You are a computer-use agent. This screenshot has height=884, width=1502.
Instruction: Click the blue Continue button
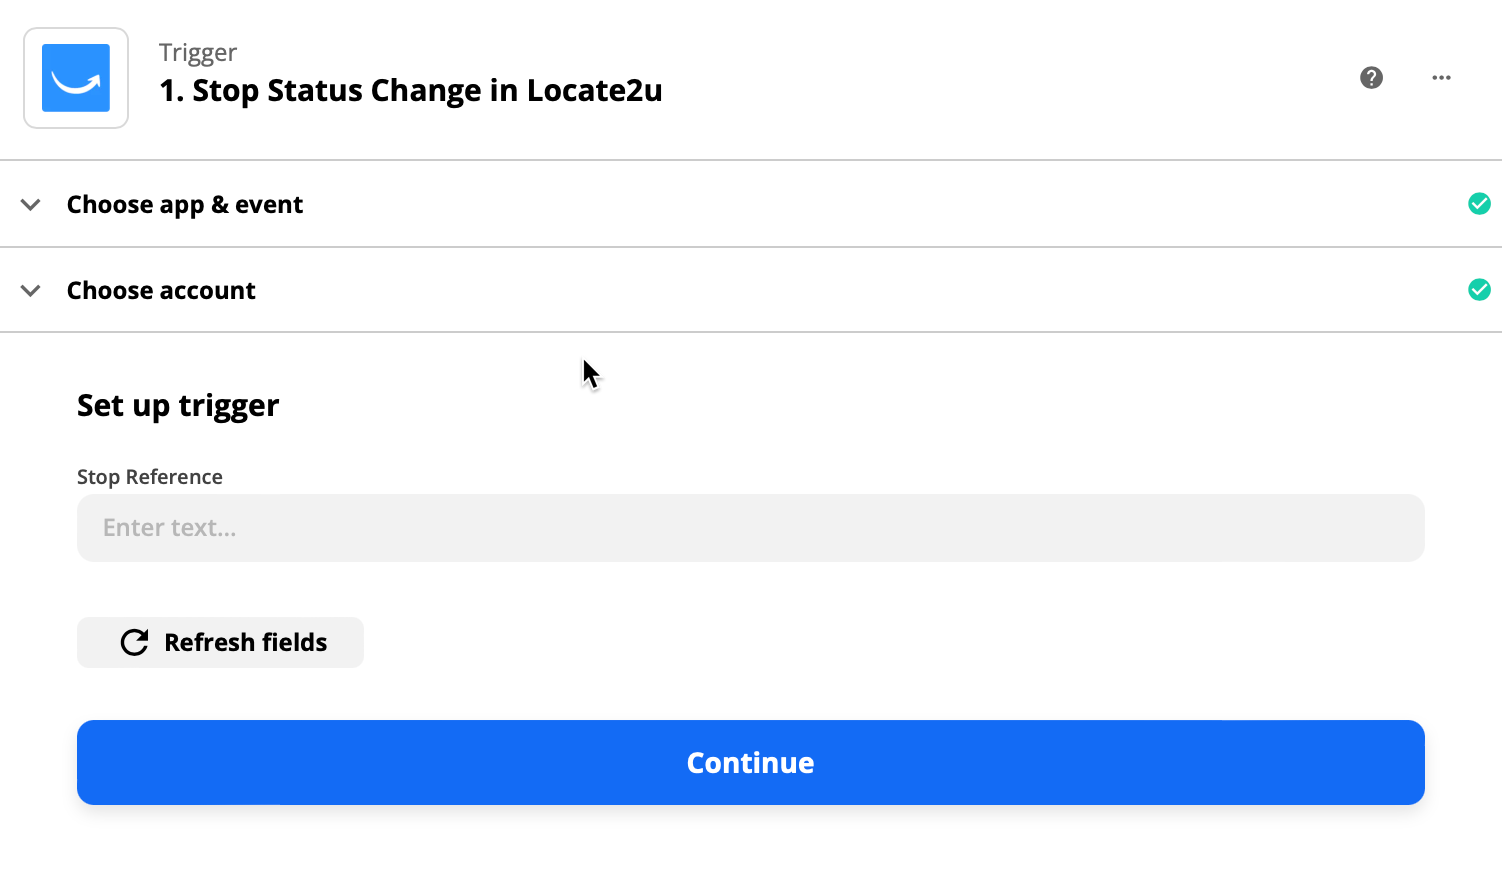click(751, 762)
